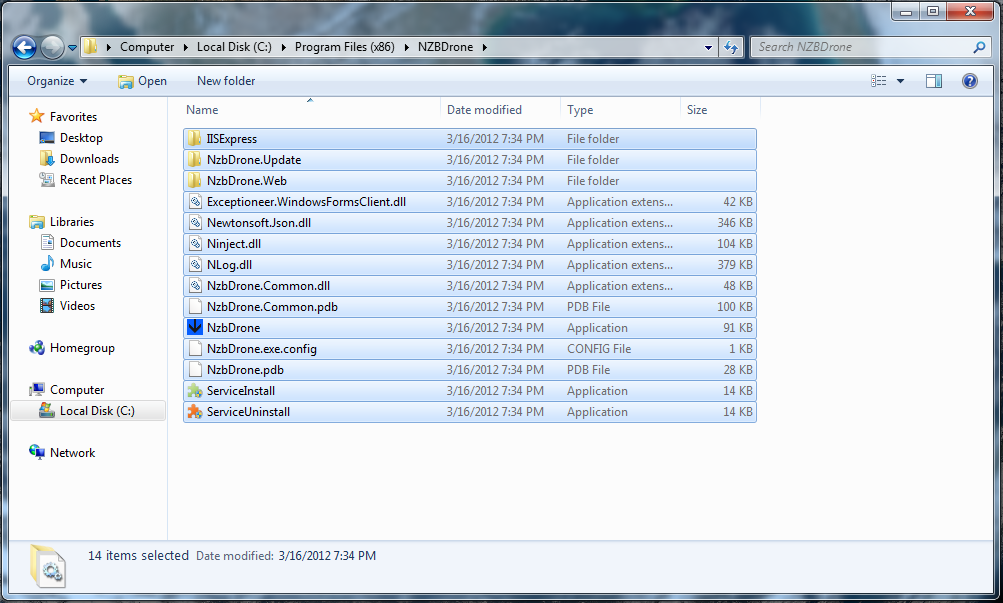The image size is (1003, 603).
Task: Click the NzbDrone.Web folder icon
Action: [194, 181]
